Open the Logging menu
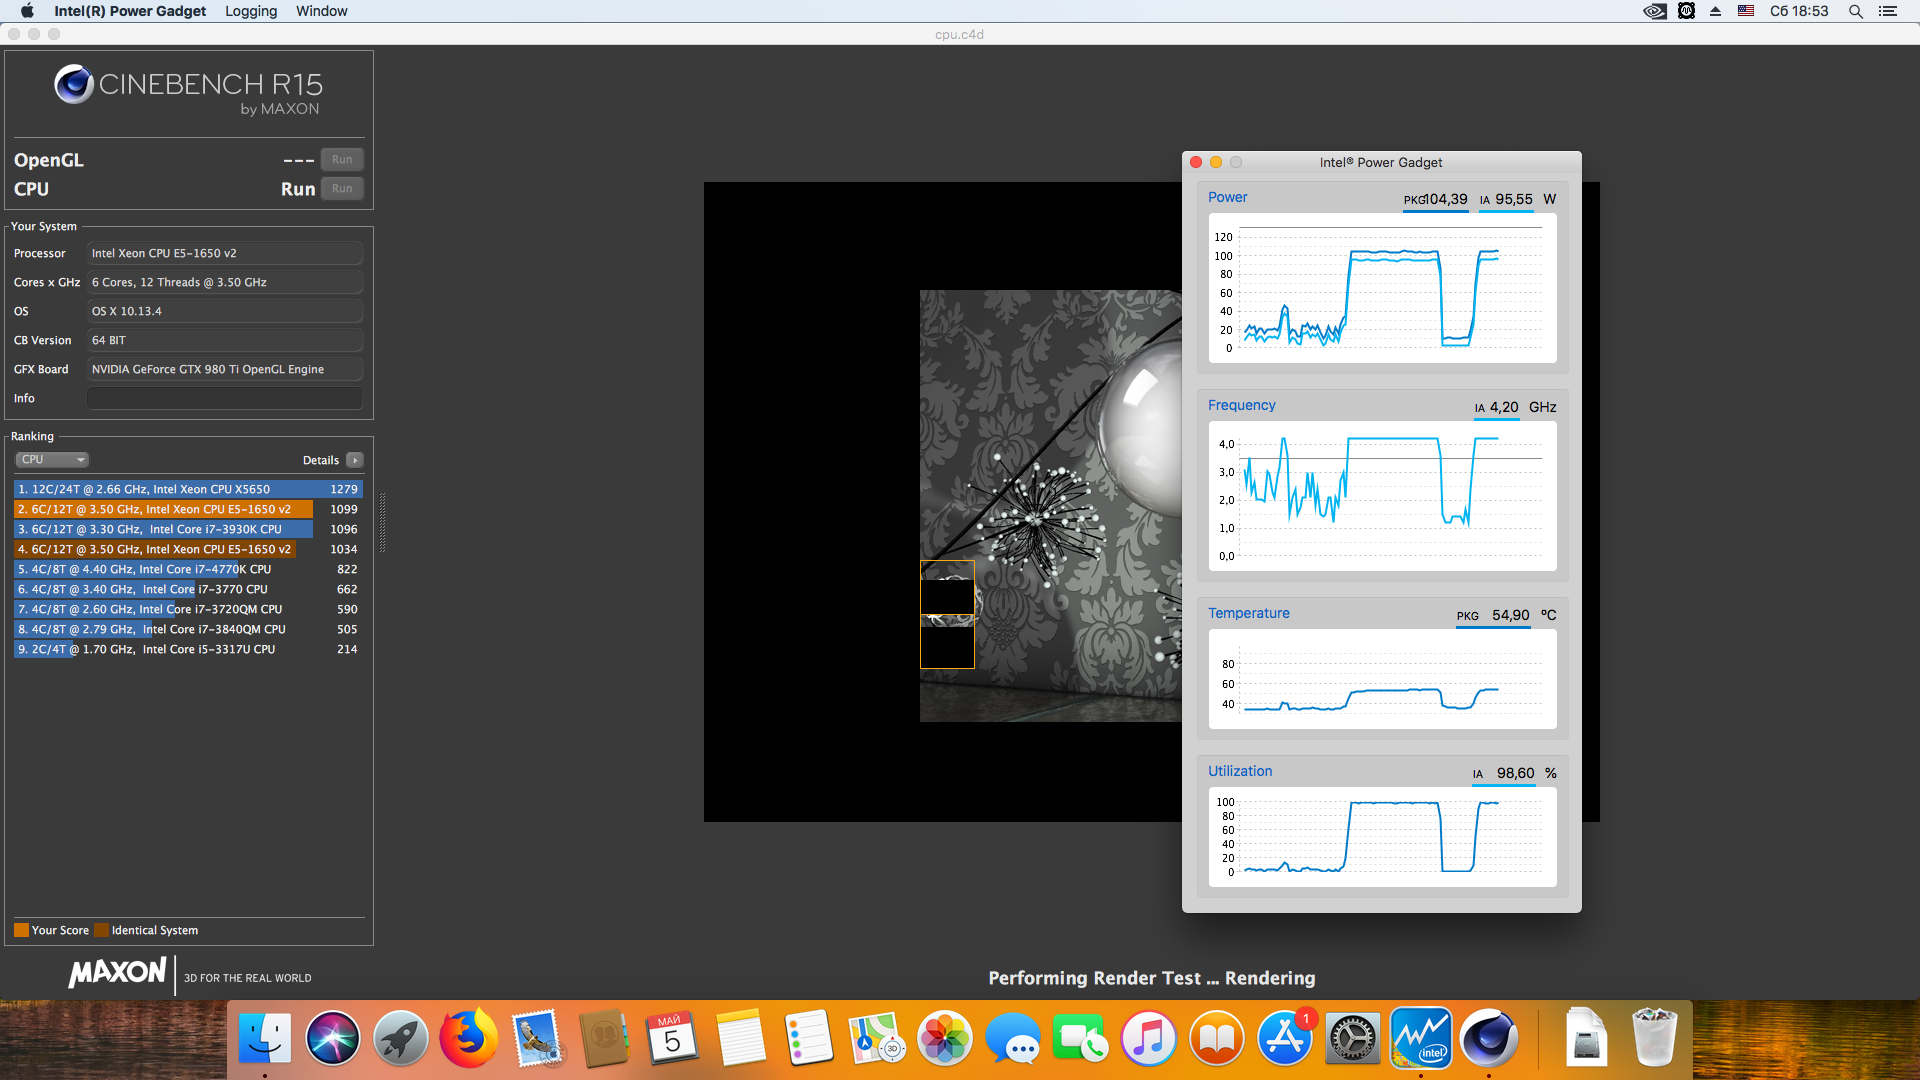 250,11
